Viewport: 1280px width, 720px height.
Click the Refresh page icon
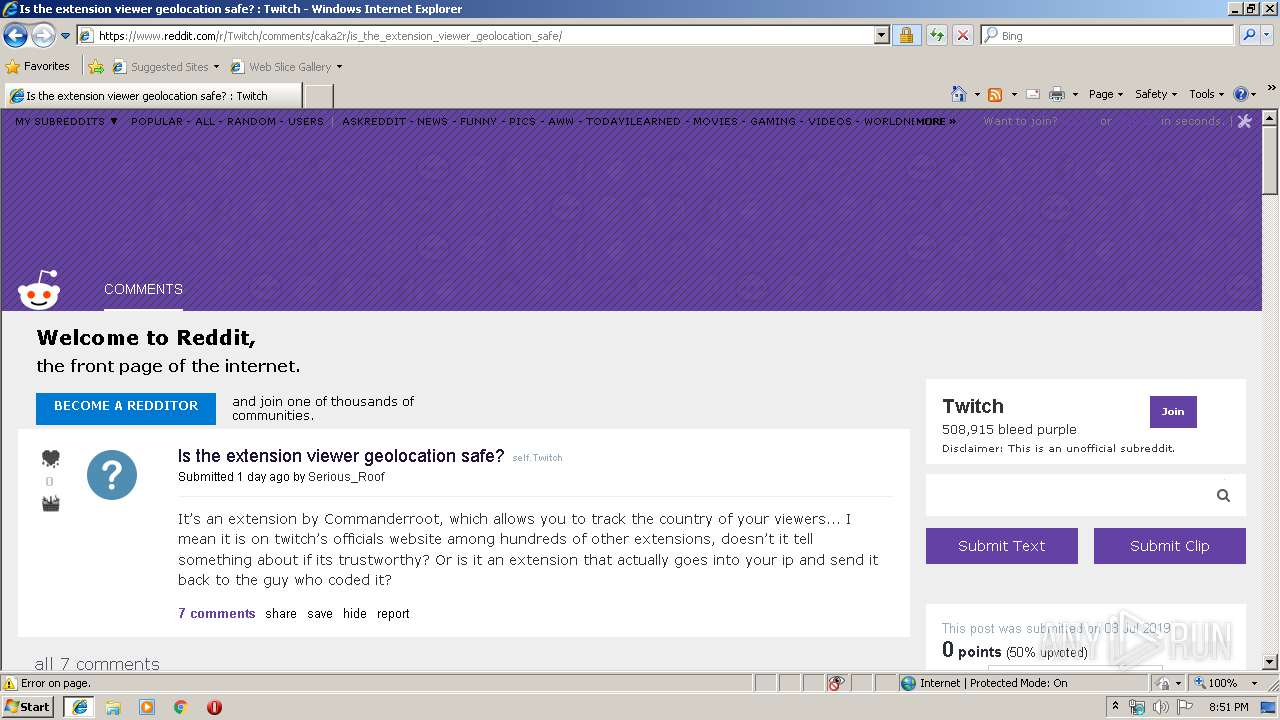click(937, 35)
